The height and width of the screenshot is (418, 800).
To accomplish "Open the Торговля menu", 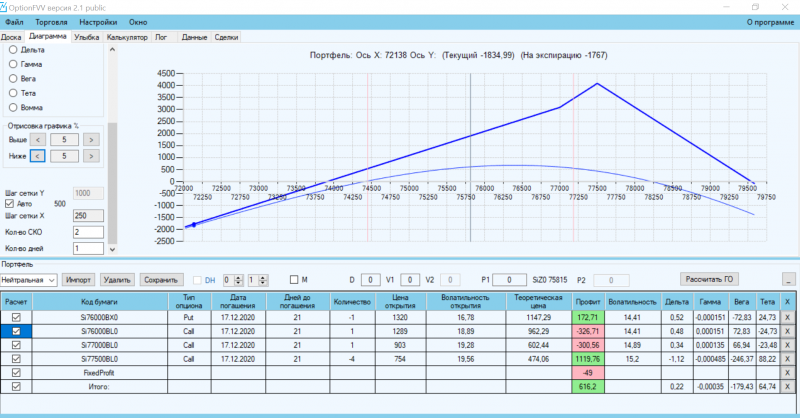I will pos(51,22).
